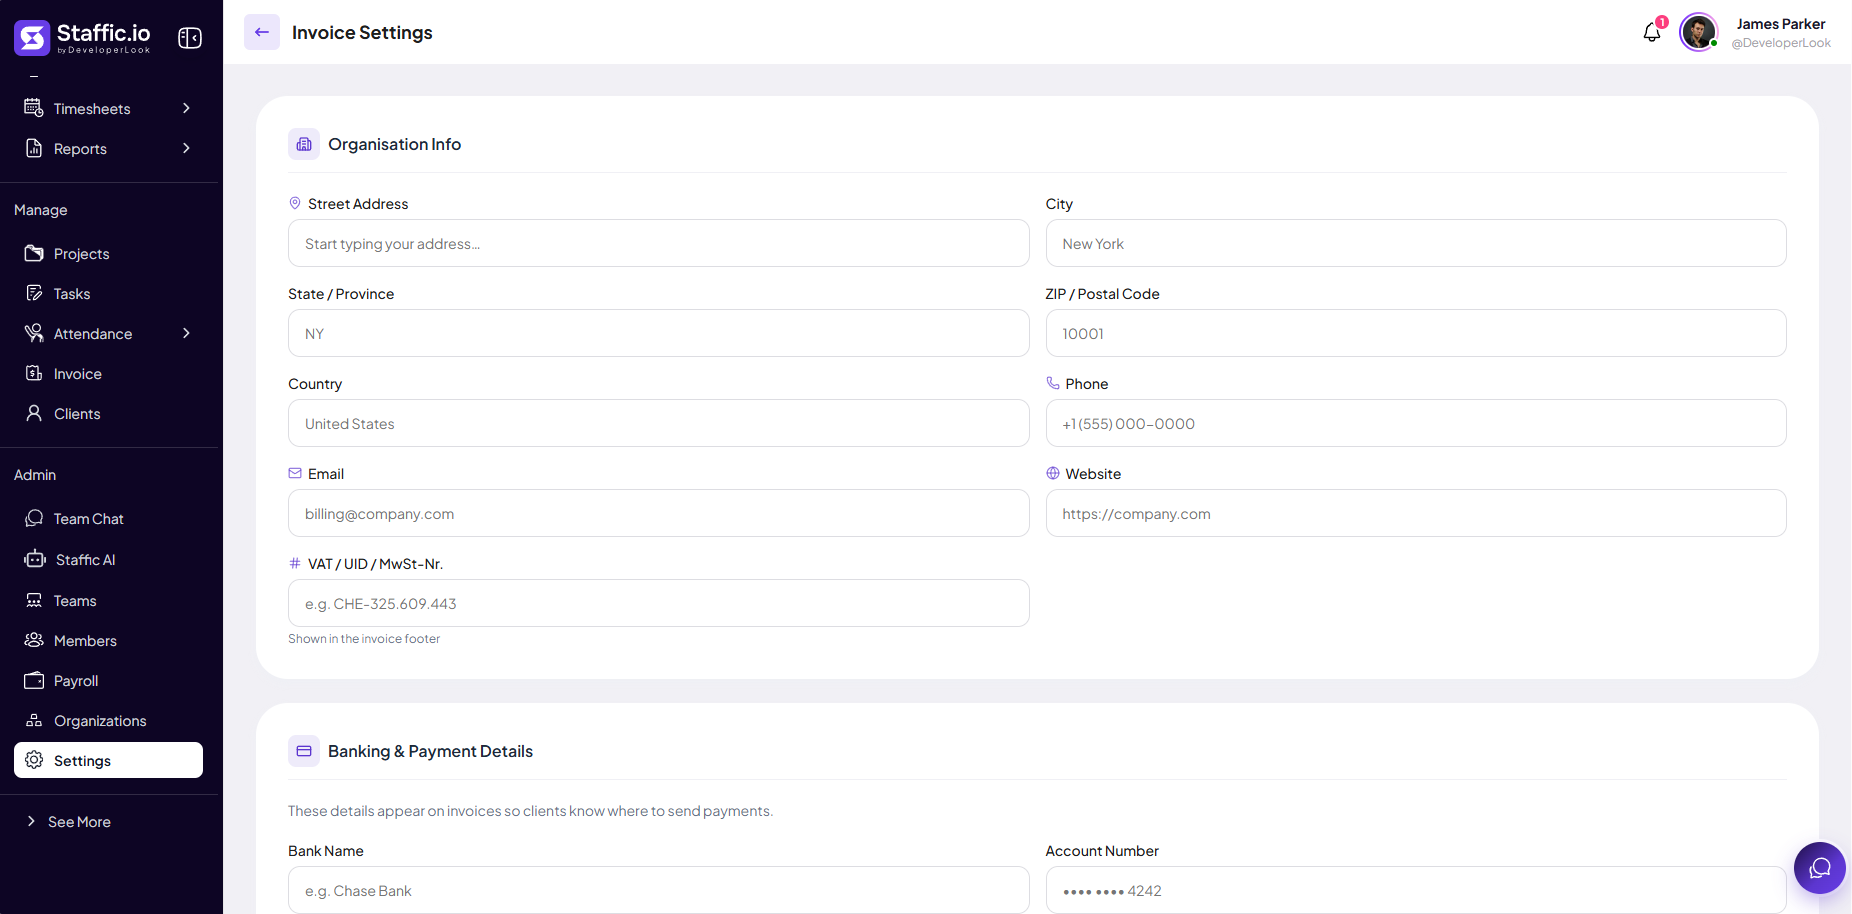The height and width of the screenshot is (914, 1852).
Task: Expand the Attendance submenu chevron
Action: coord(186,333)
